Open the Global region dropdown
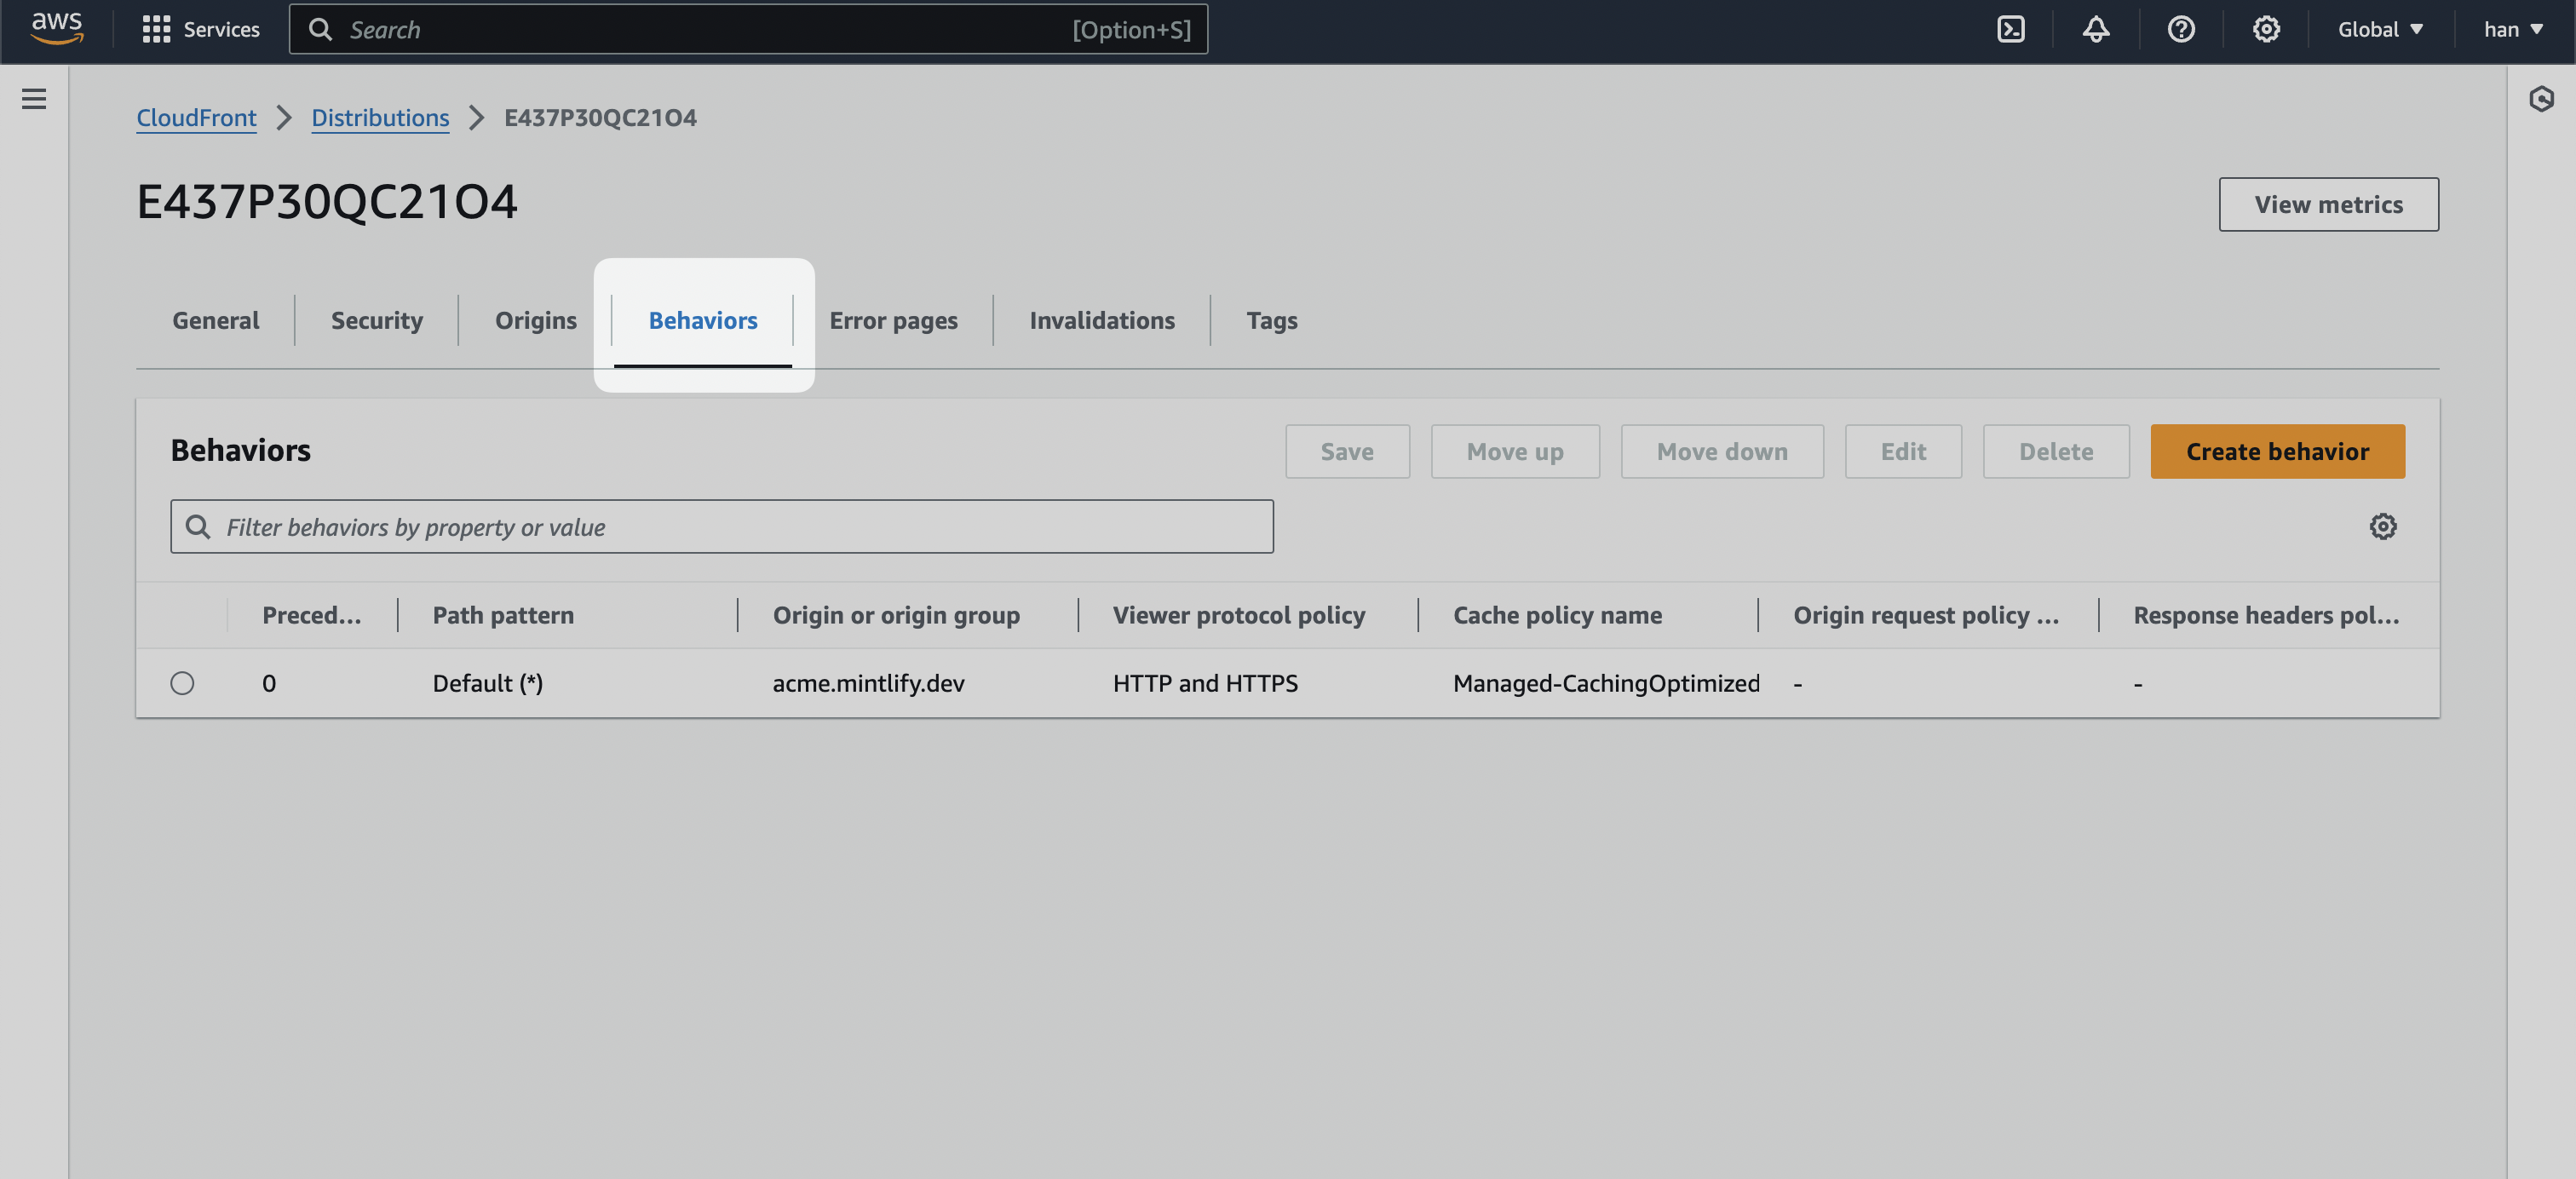The width and height of the screenshot is (2576, 1179). pos(2380,29)
